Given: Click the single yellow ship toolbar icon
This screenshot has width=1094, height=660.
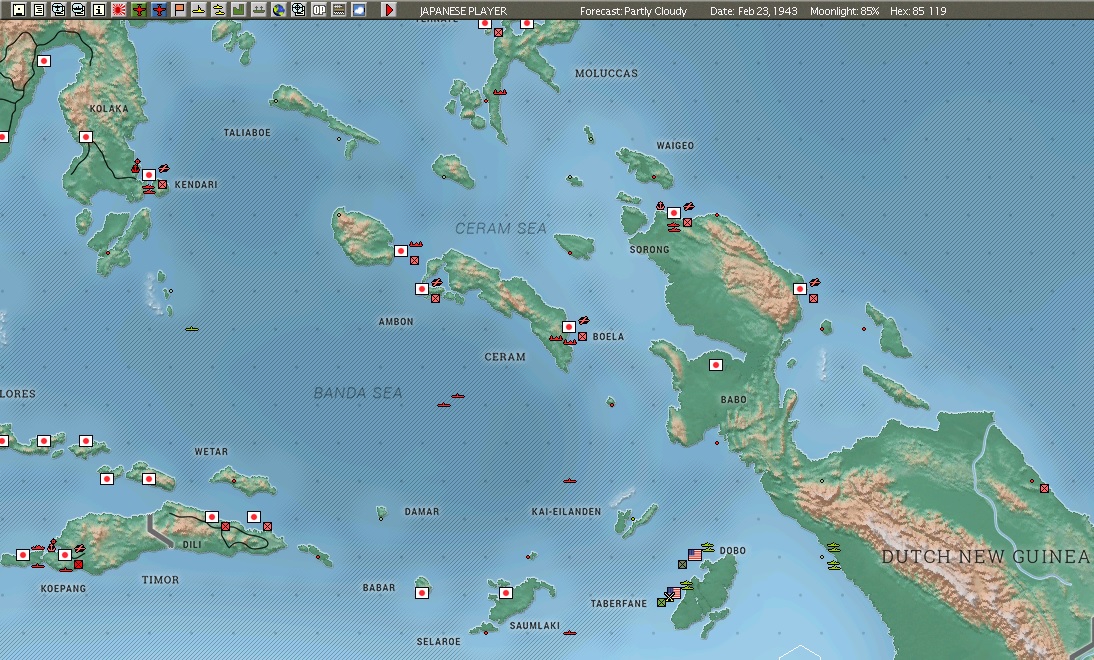Looking at the screenshot, I should [199, 10].
